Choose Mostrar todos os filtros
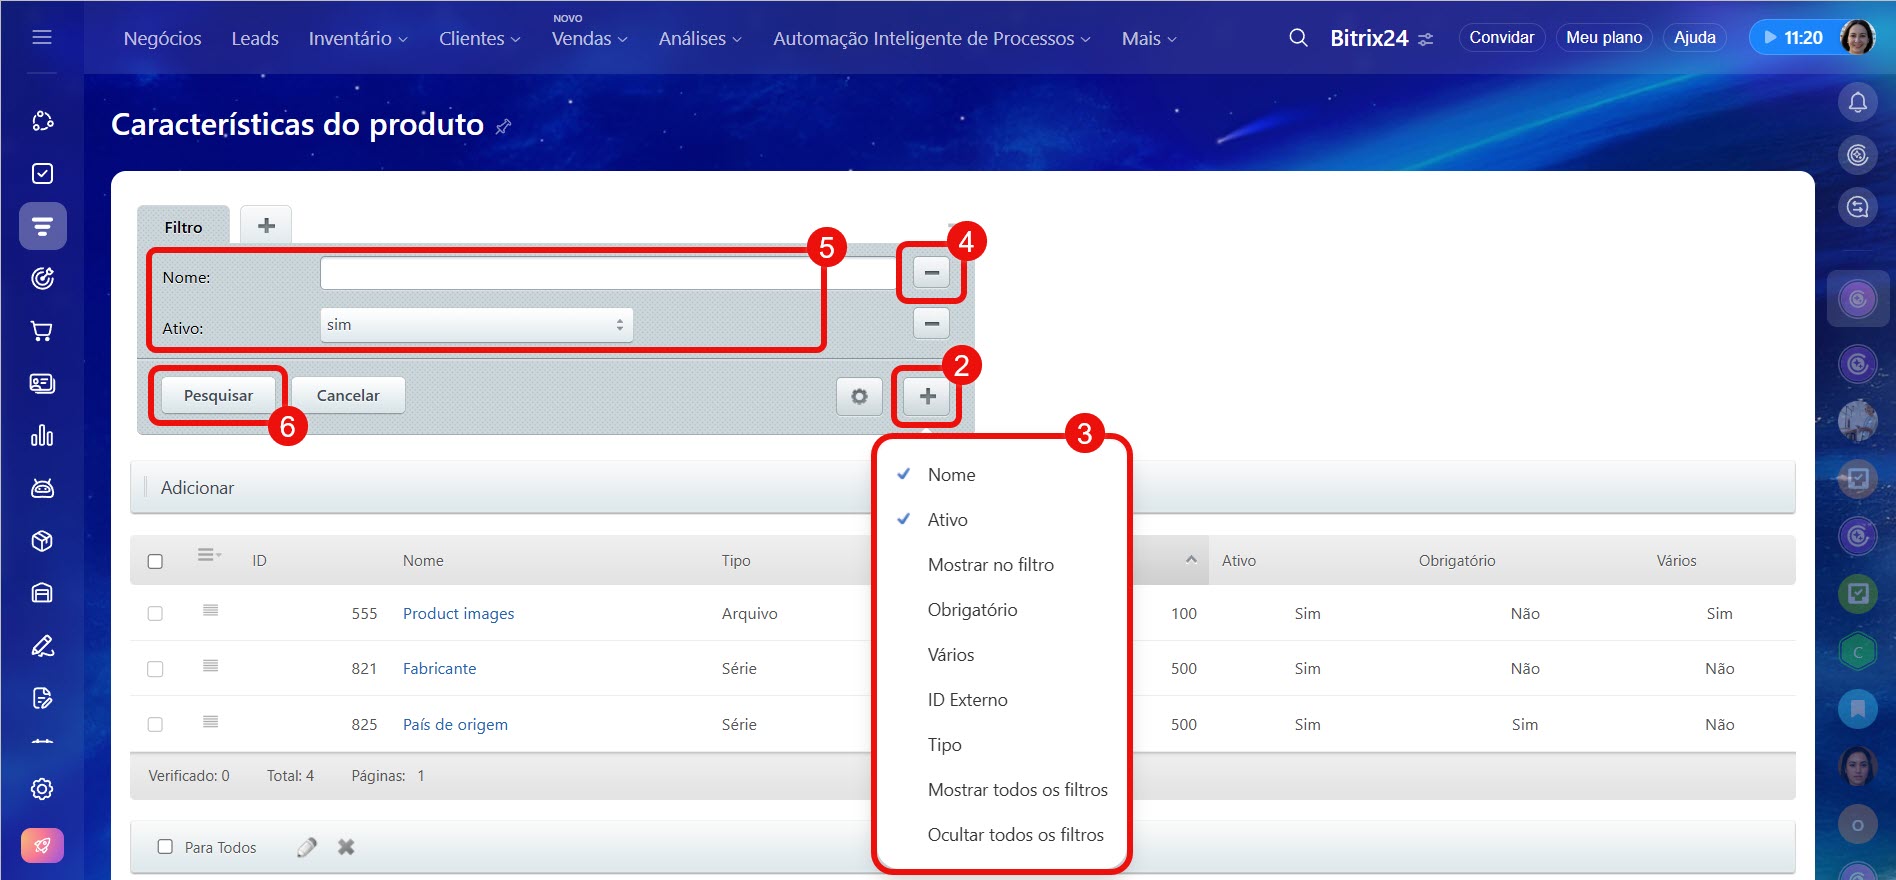This screenshot has height=880, width=1896. pos(1017,790)
